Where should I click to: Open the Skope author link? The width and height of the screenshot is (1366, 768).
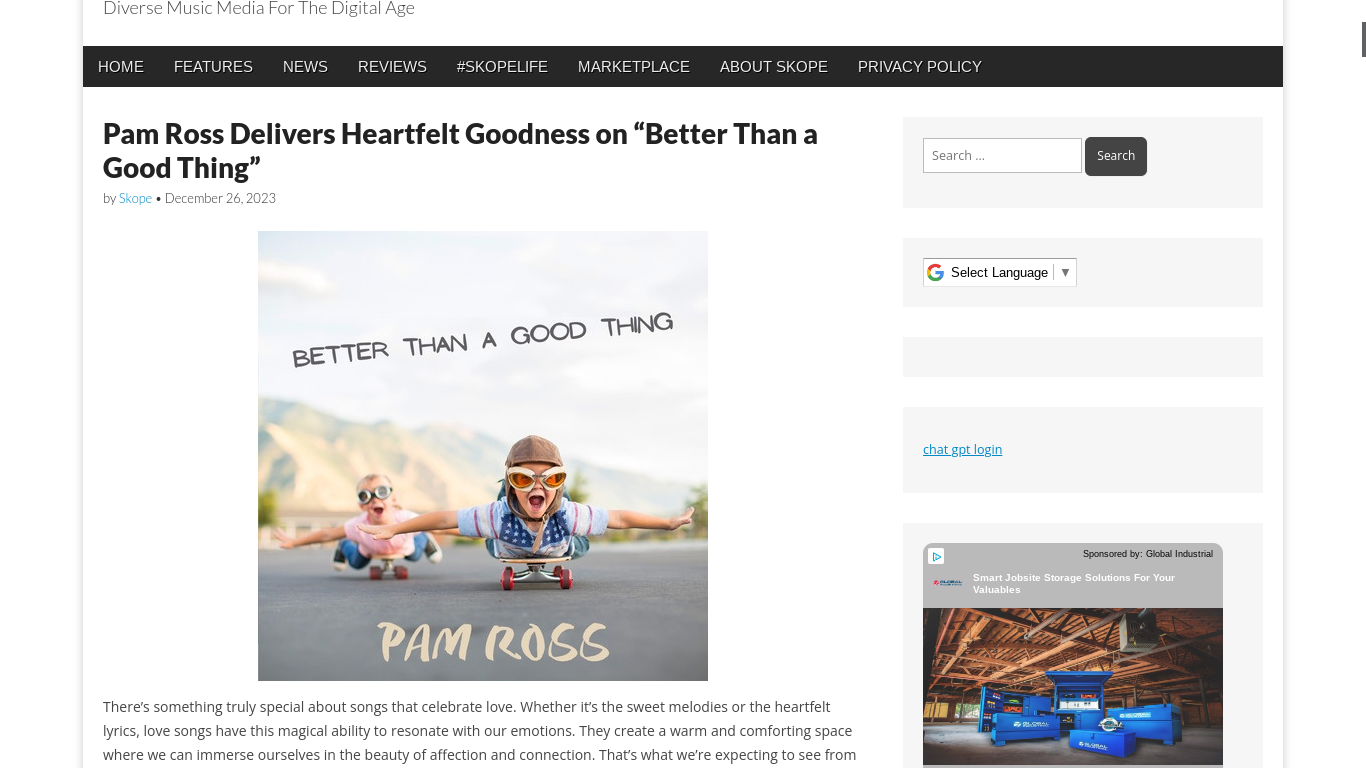pos(135,198)
